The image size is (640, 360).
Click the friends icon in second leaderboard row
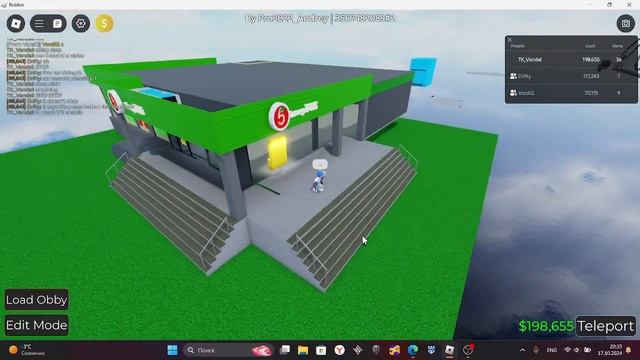coord(513,76)
